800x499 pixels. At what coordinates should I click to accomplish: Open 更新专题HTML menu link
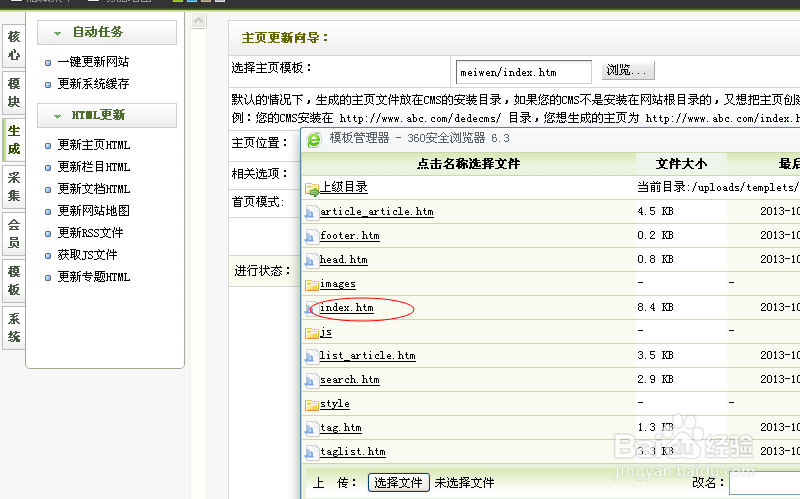pyautogui.click(x=94, y=277)
